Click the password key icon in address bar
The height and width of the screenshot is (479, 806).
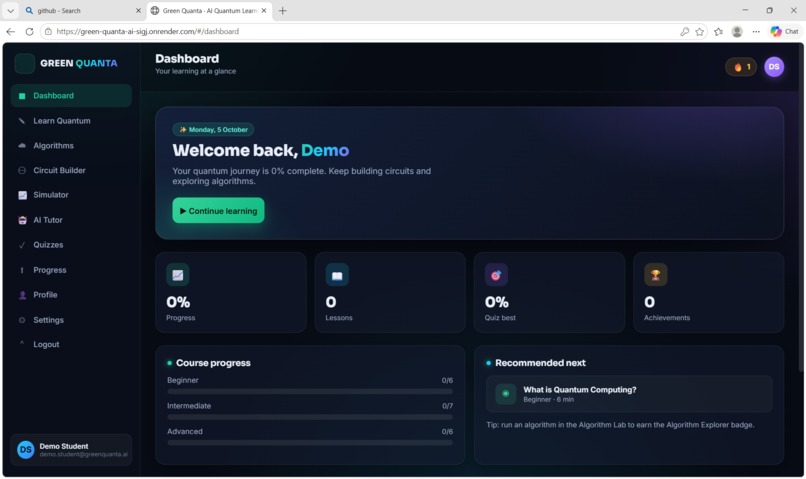click(684, 31)
